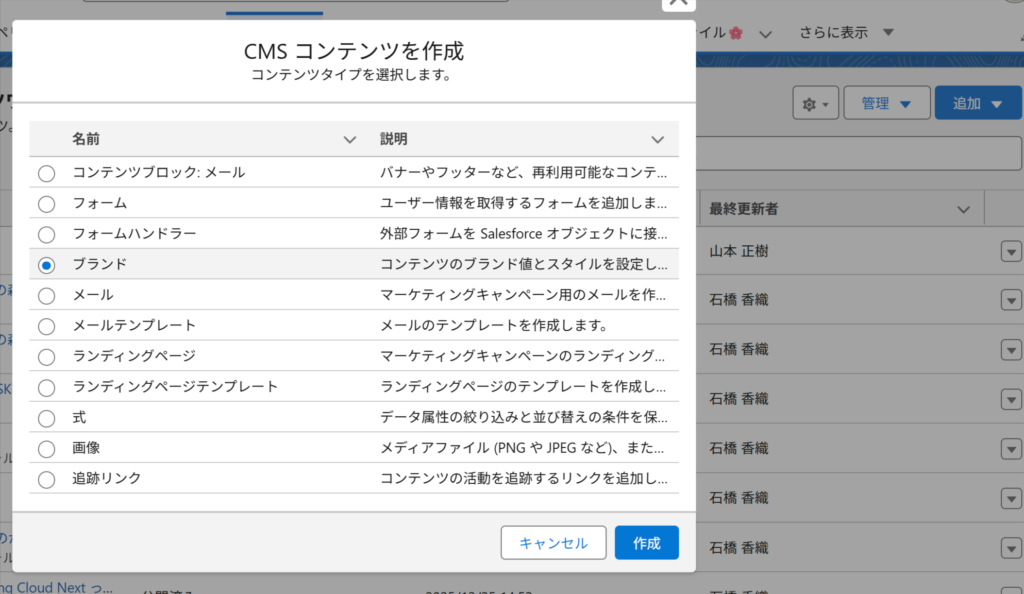Choose the メール content type radio

[x=46, y=296]
